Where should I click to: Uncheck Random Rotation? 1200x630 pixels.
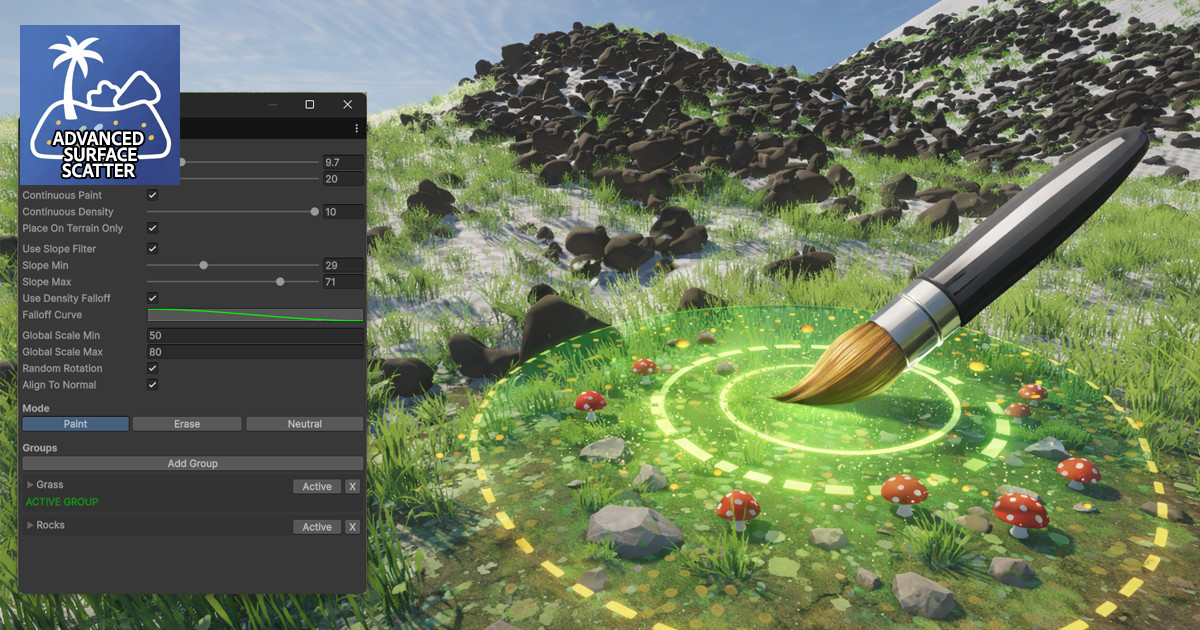[152, 368]
